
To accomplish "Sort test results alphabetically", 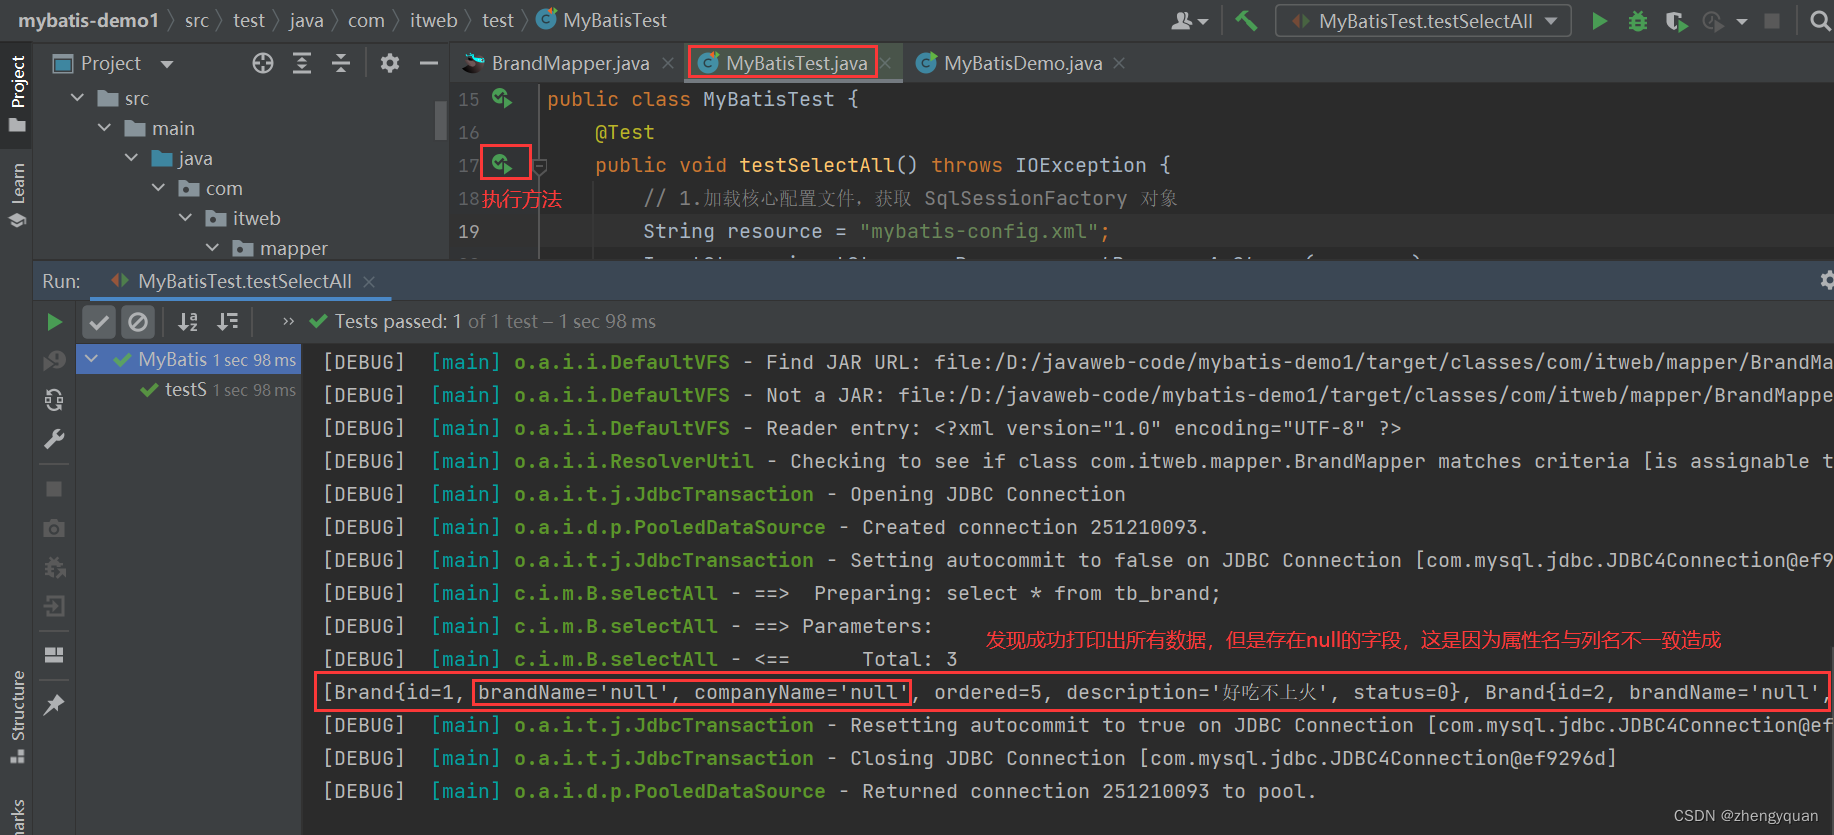I will [x=188, y=322].
